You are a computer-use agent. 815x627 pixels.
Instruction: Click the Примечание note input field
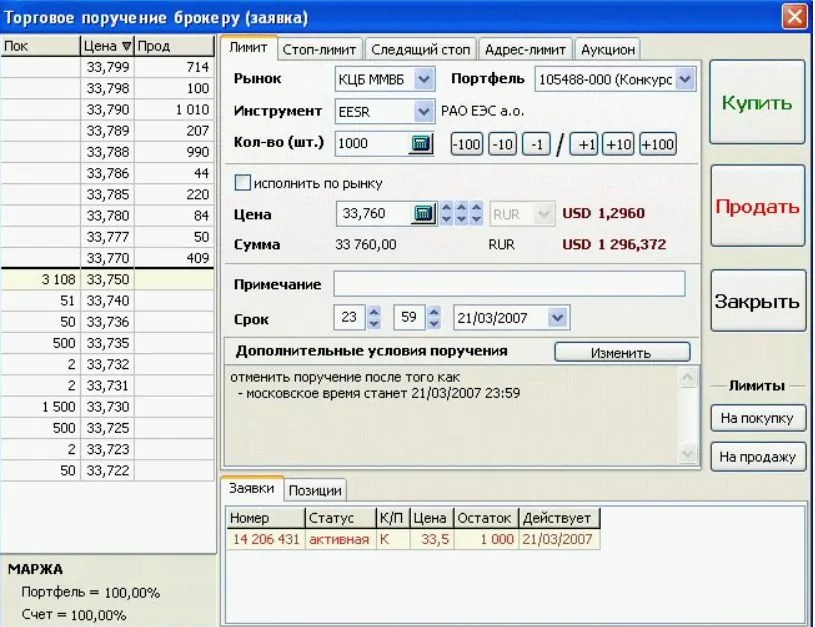(509, 284)
